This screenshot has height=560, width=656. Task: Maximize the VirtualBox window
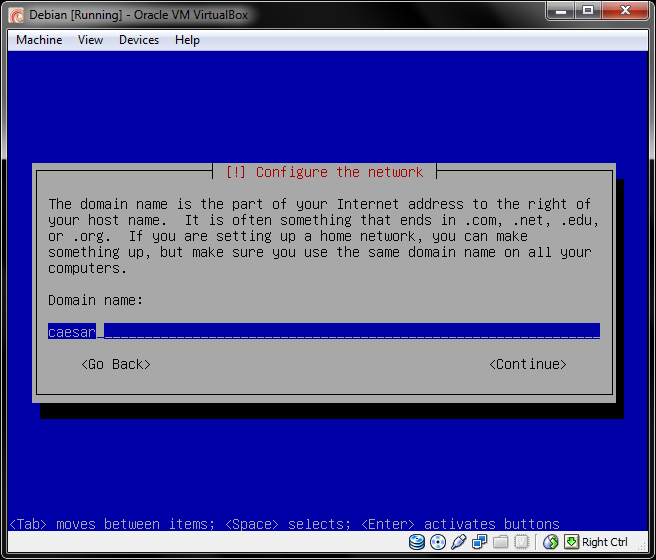588,10
